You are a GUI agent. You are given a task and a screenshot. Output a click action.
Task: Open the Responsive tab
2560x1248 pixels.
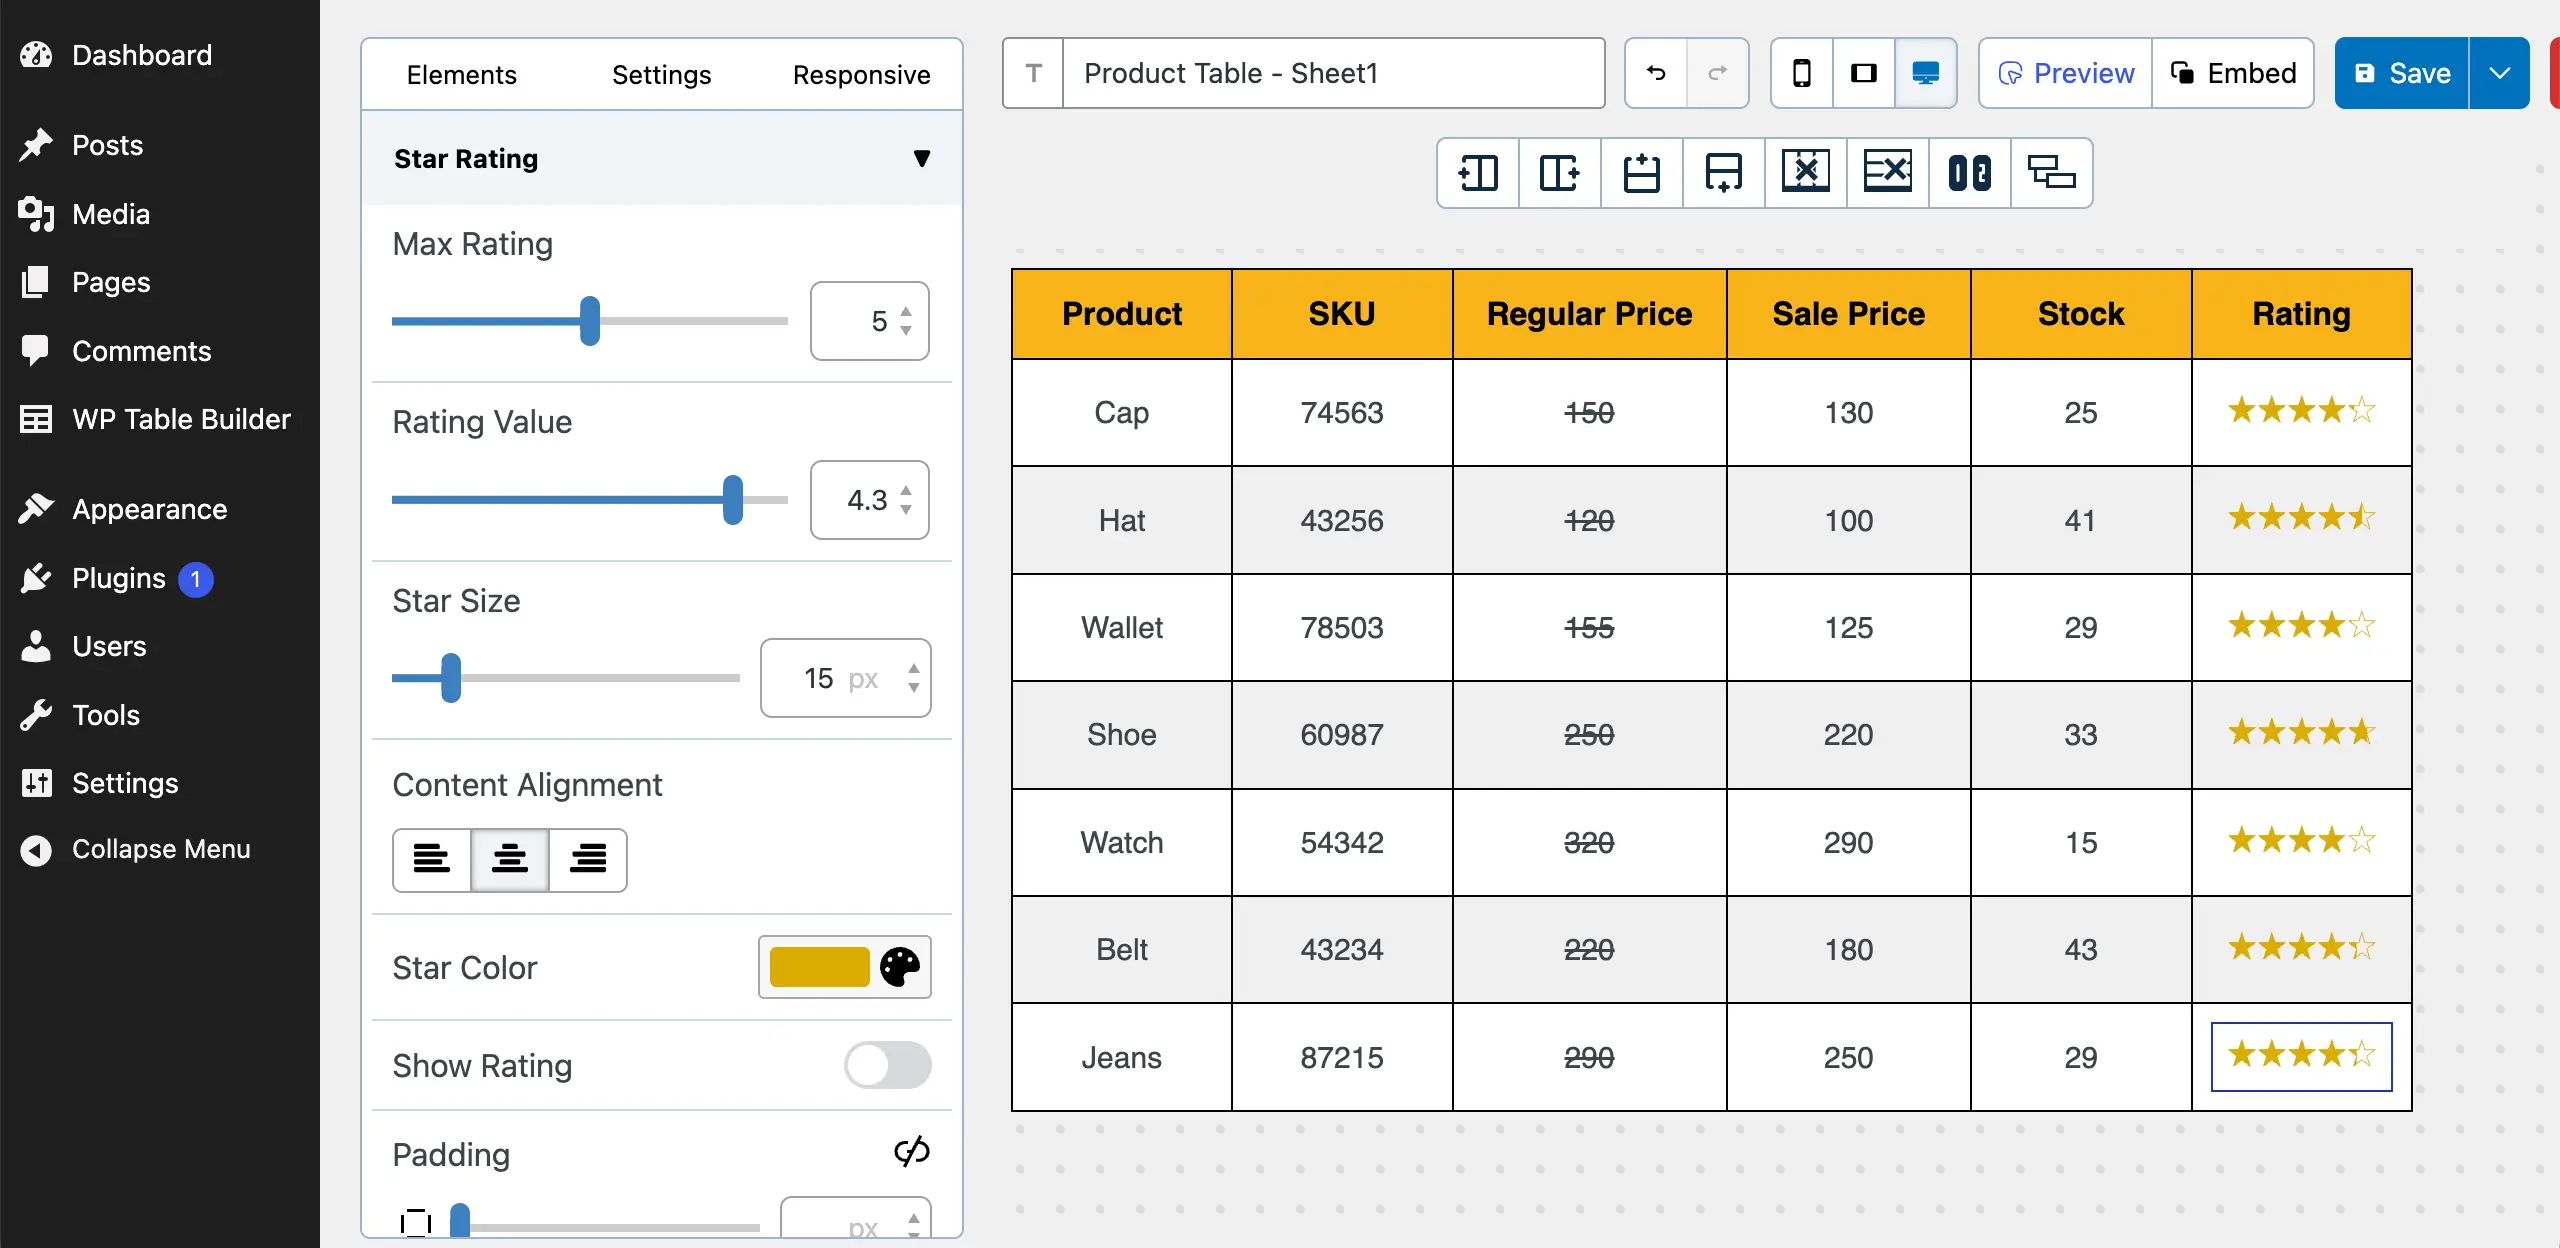point(861,74)
